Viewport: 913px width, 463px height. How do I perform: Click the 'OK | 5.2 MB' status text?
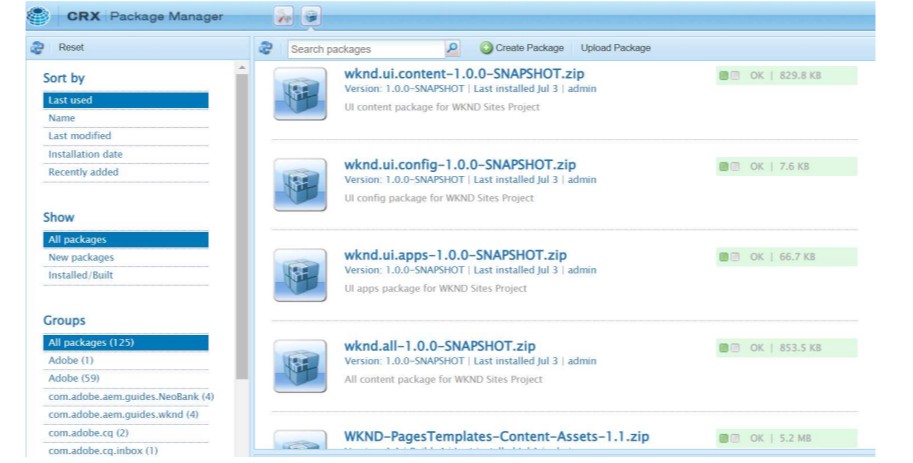780,438
